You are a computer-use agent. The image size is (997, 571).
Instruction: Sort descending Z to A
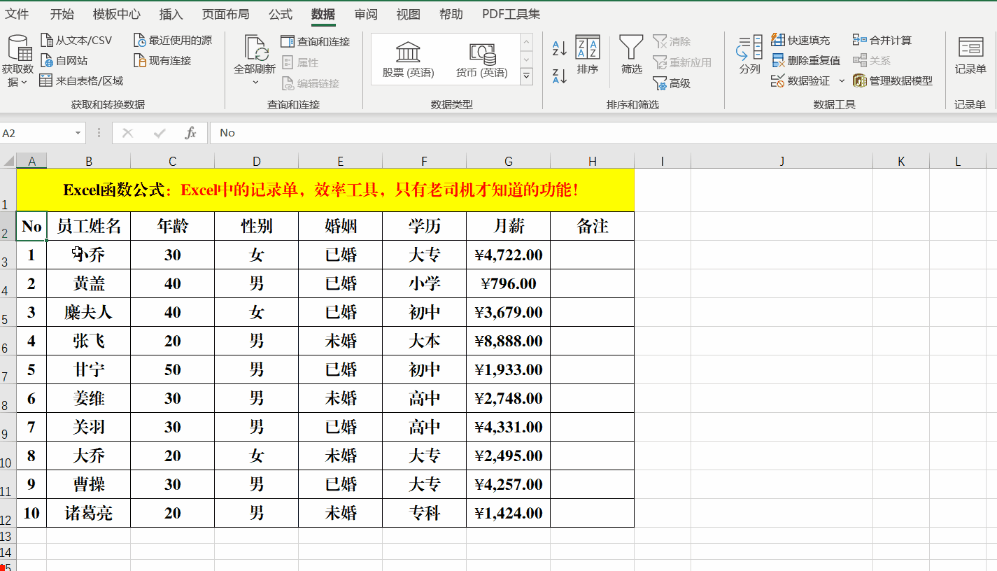point(560,76)
